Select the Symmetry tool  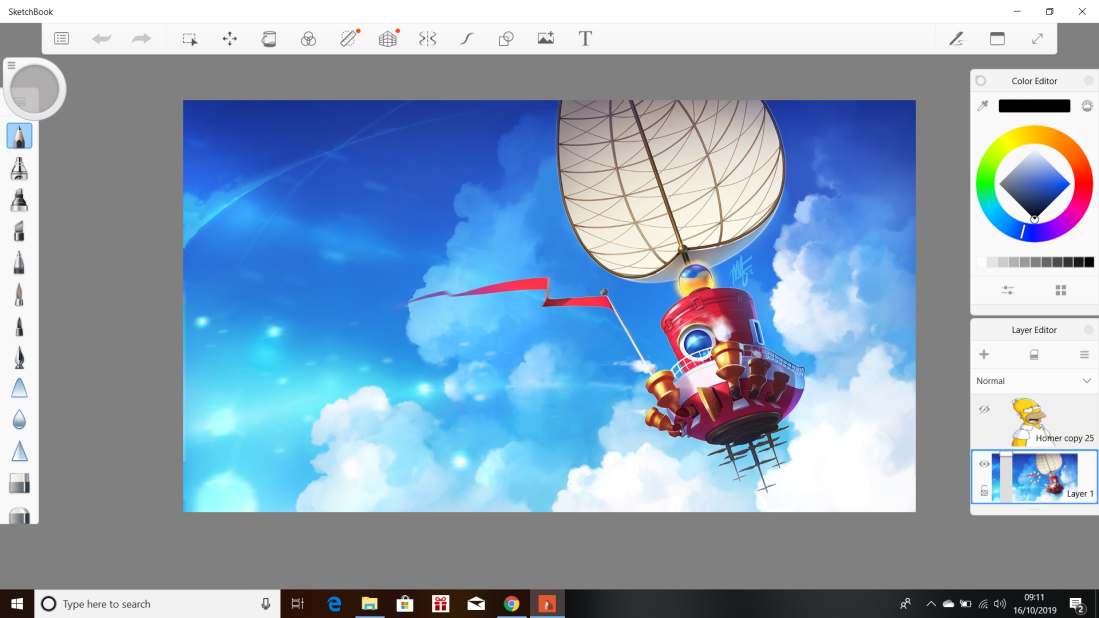coord(428,38)
